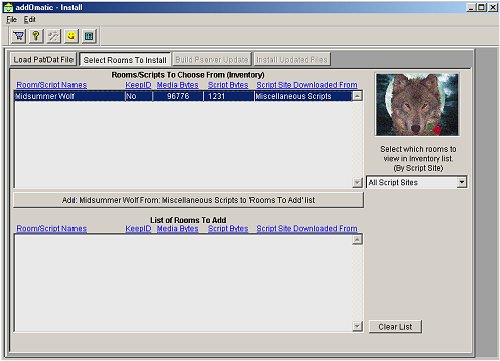The image size is (500, 361).
Task: Click inventory list scroll up arrow
Action: pos(357,96)
